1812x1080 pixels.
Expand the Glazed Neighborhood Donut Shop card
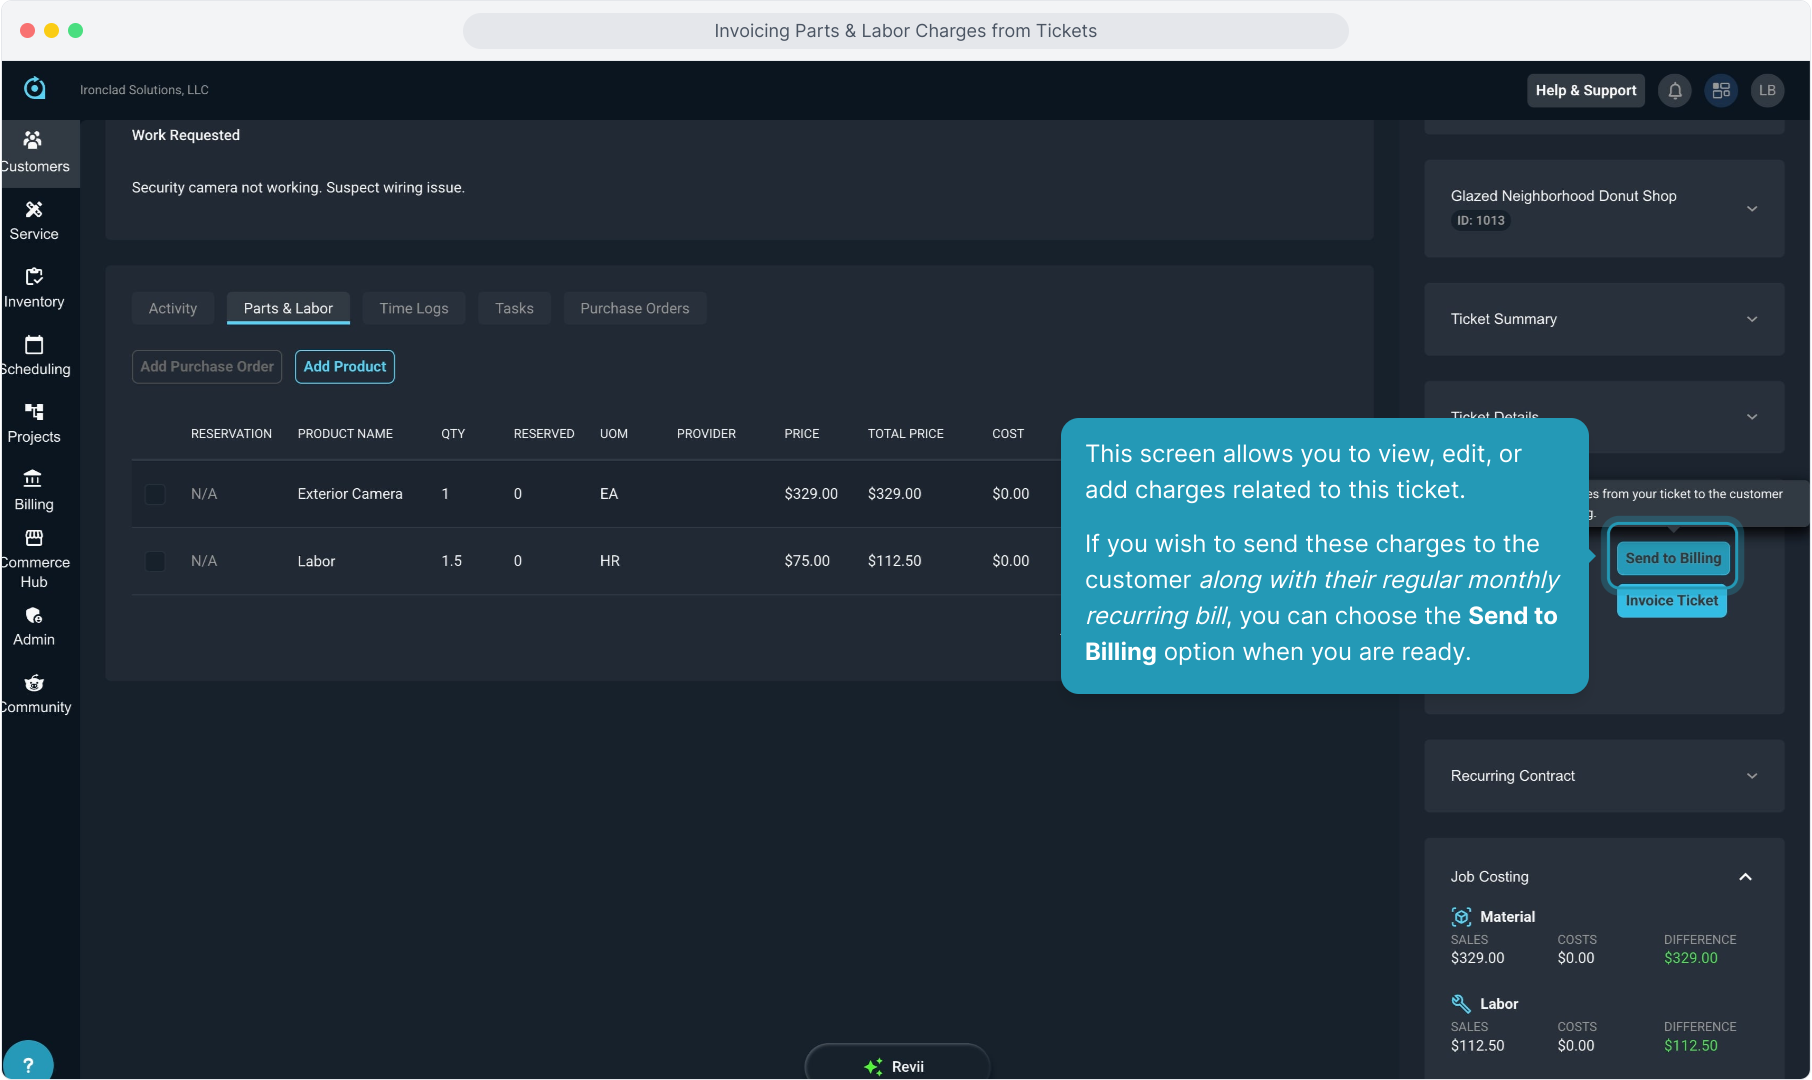click(x=1751, y=209)
